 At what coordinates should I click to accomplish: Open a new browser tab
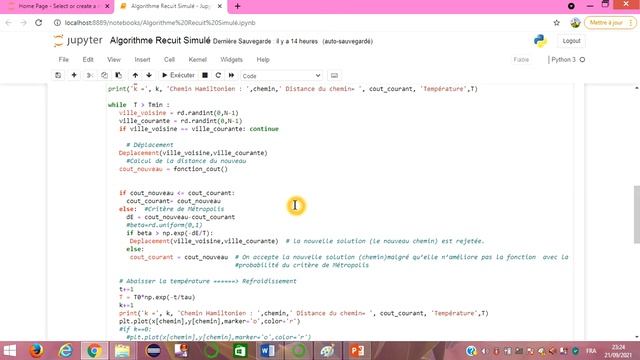click(x=238, y=6)
